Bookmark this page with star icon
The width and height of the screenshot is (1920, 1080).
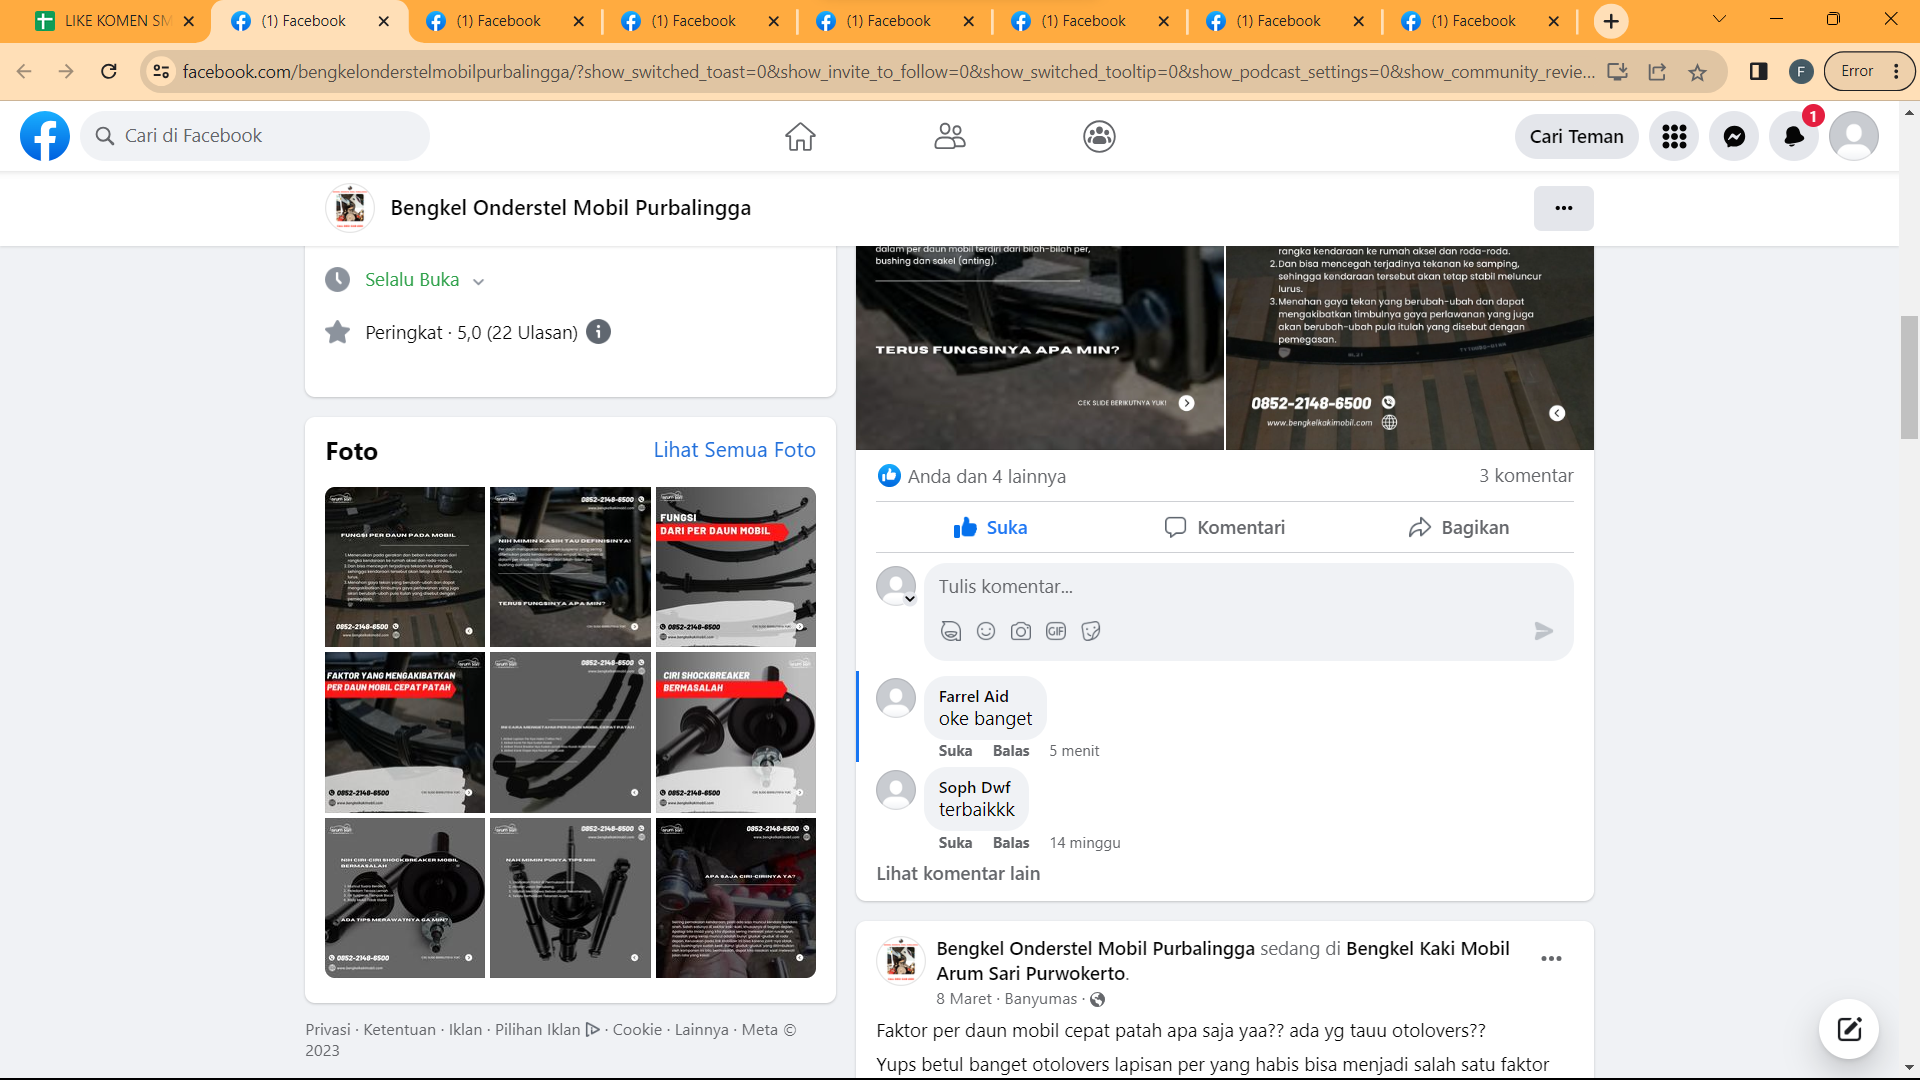(1697, 72)
